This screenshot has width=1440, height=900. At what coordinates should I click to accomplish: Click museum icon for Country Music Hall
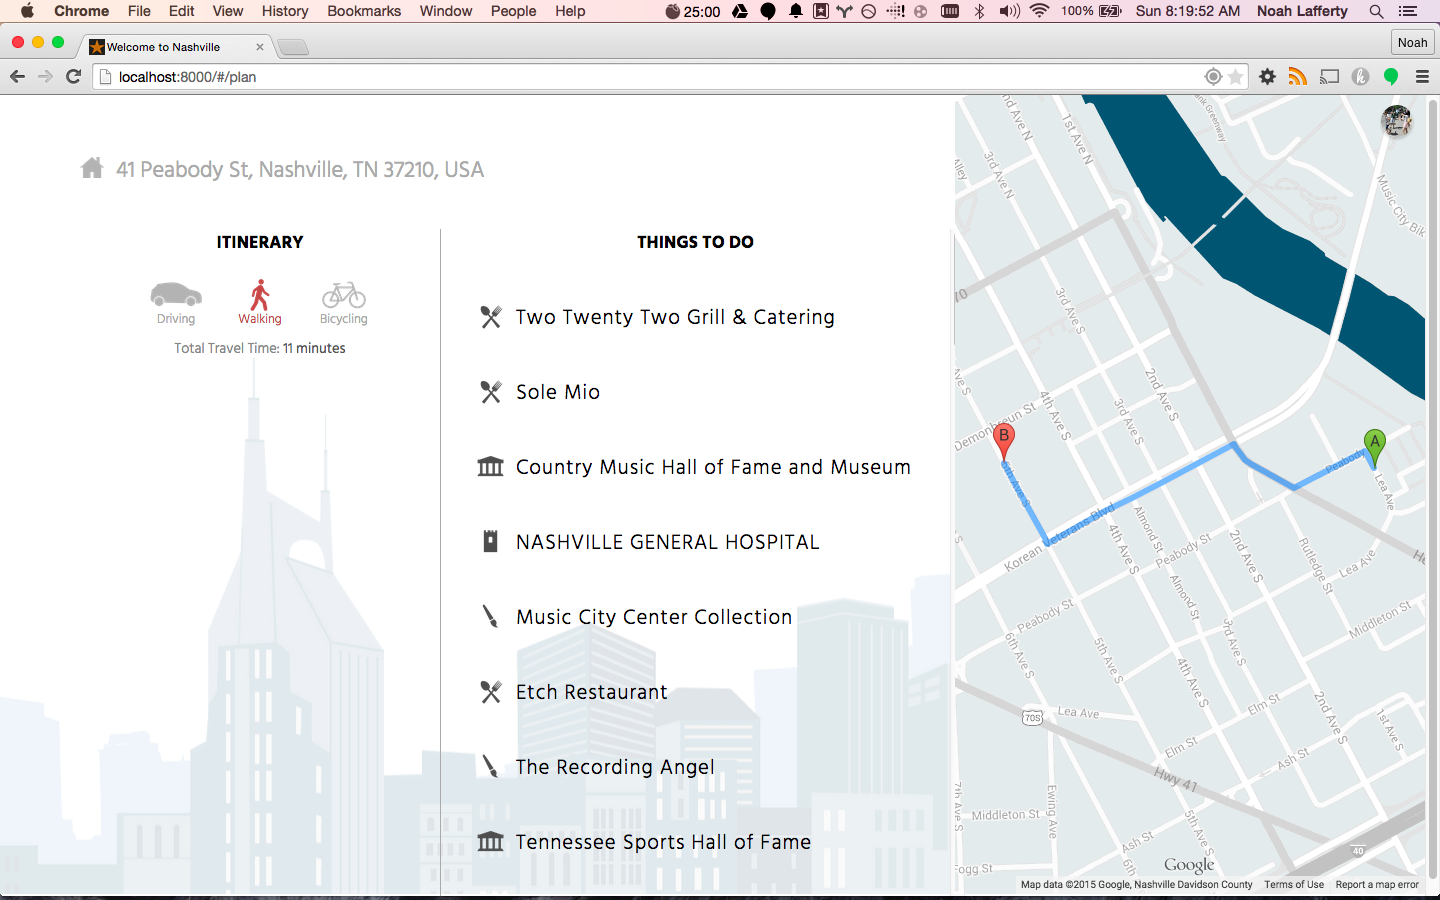490,467
